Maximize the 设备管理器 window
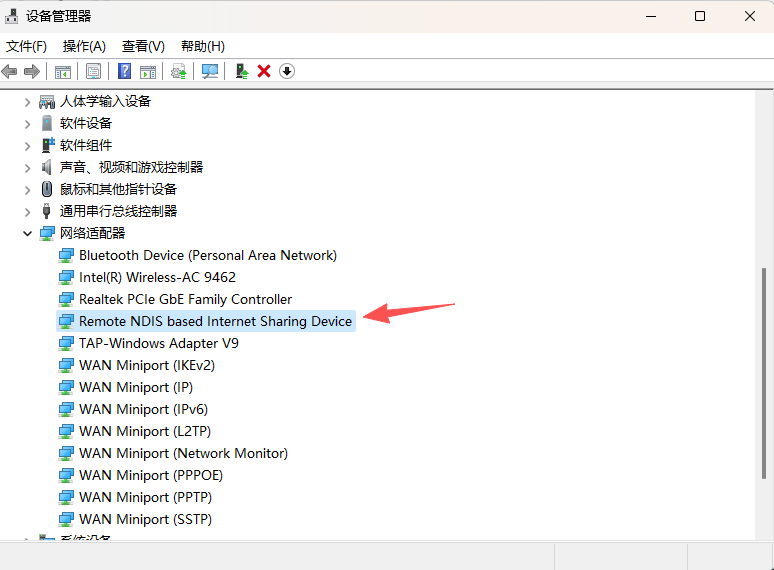 point(700,16)
